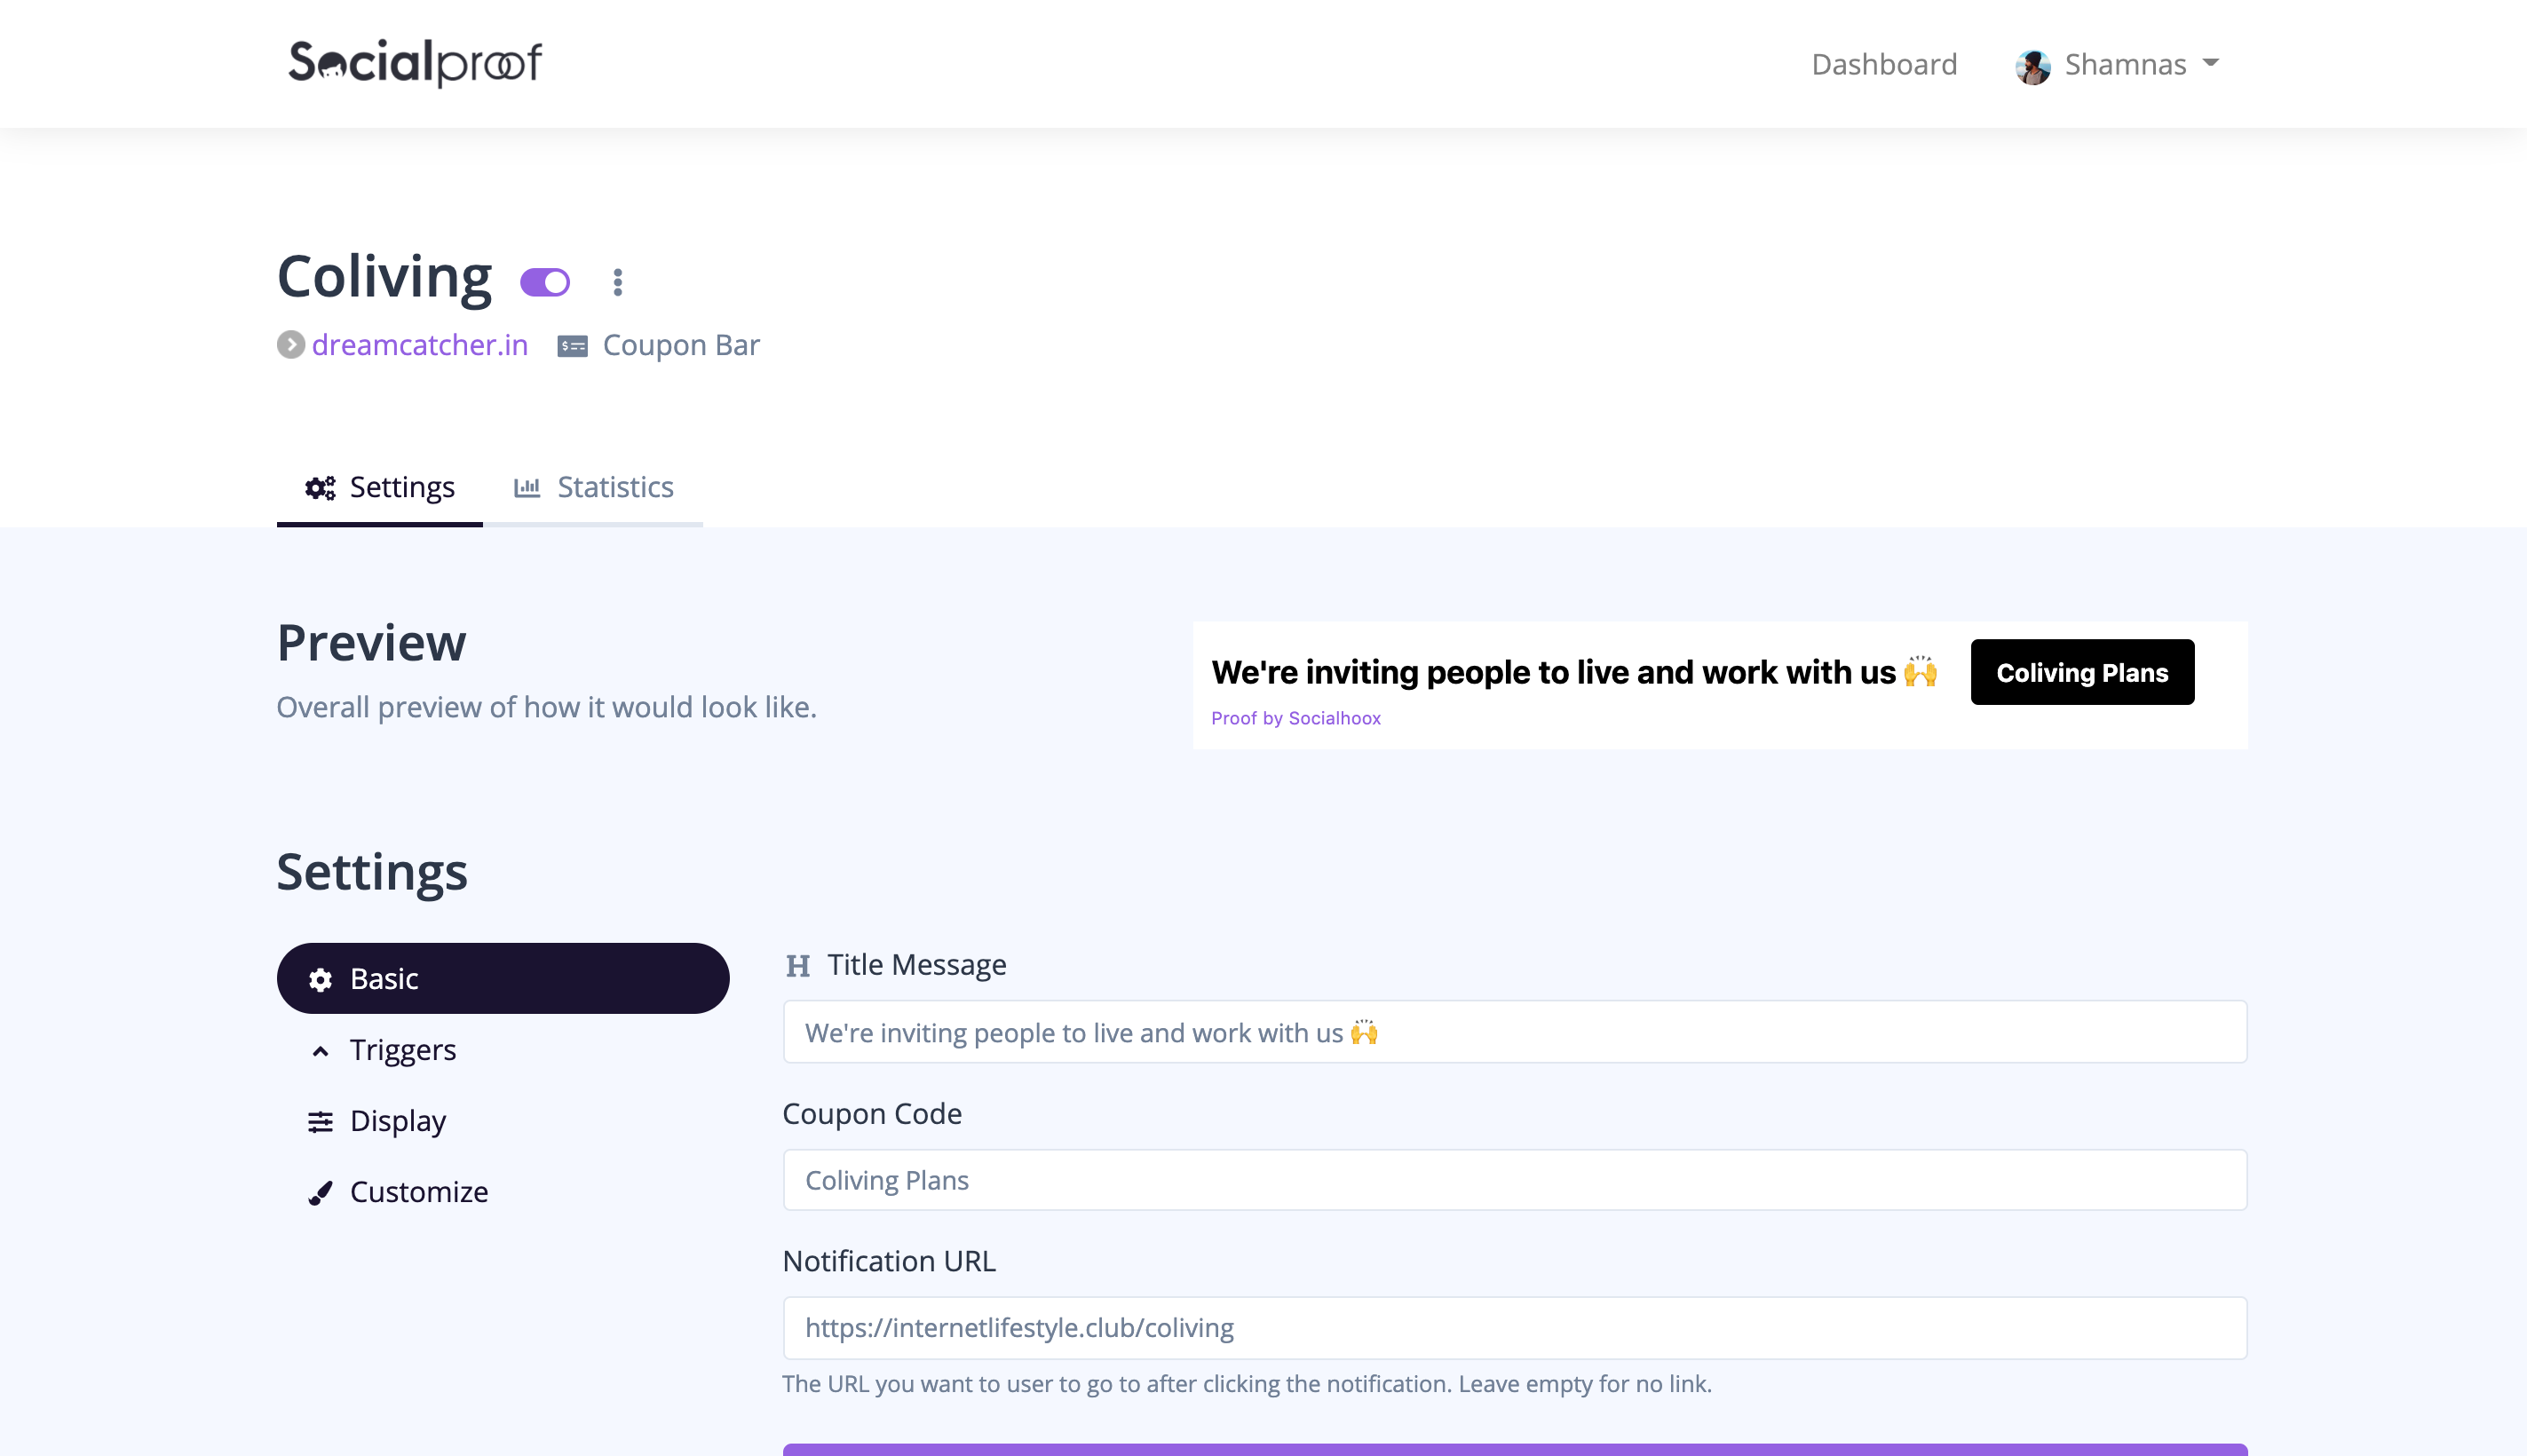Click the Customize paintbrush icon
2527x1456 pixels.
tap(320, 1193)
